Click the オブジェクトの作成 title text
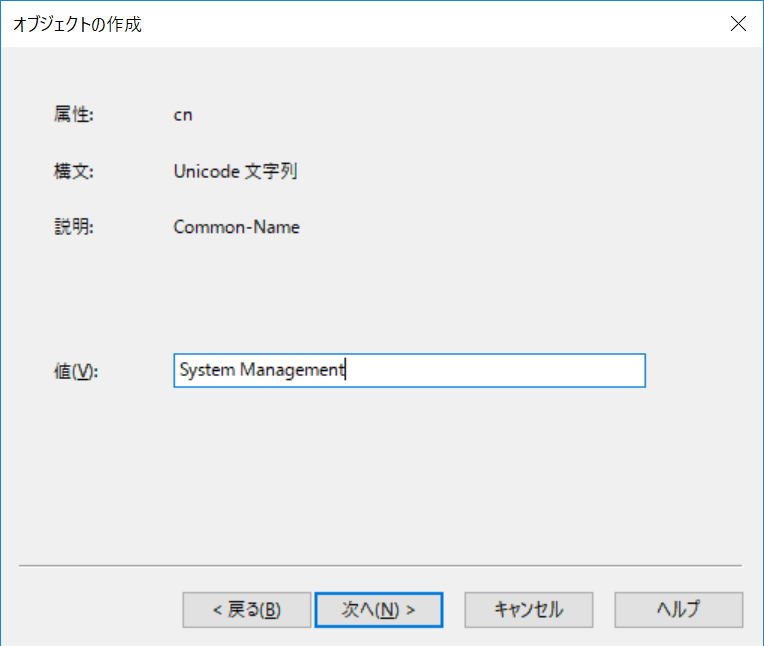Image resolution: width=764 pixels, height=646 pixels. coord(77,24)
